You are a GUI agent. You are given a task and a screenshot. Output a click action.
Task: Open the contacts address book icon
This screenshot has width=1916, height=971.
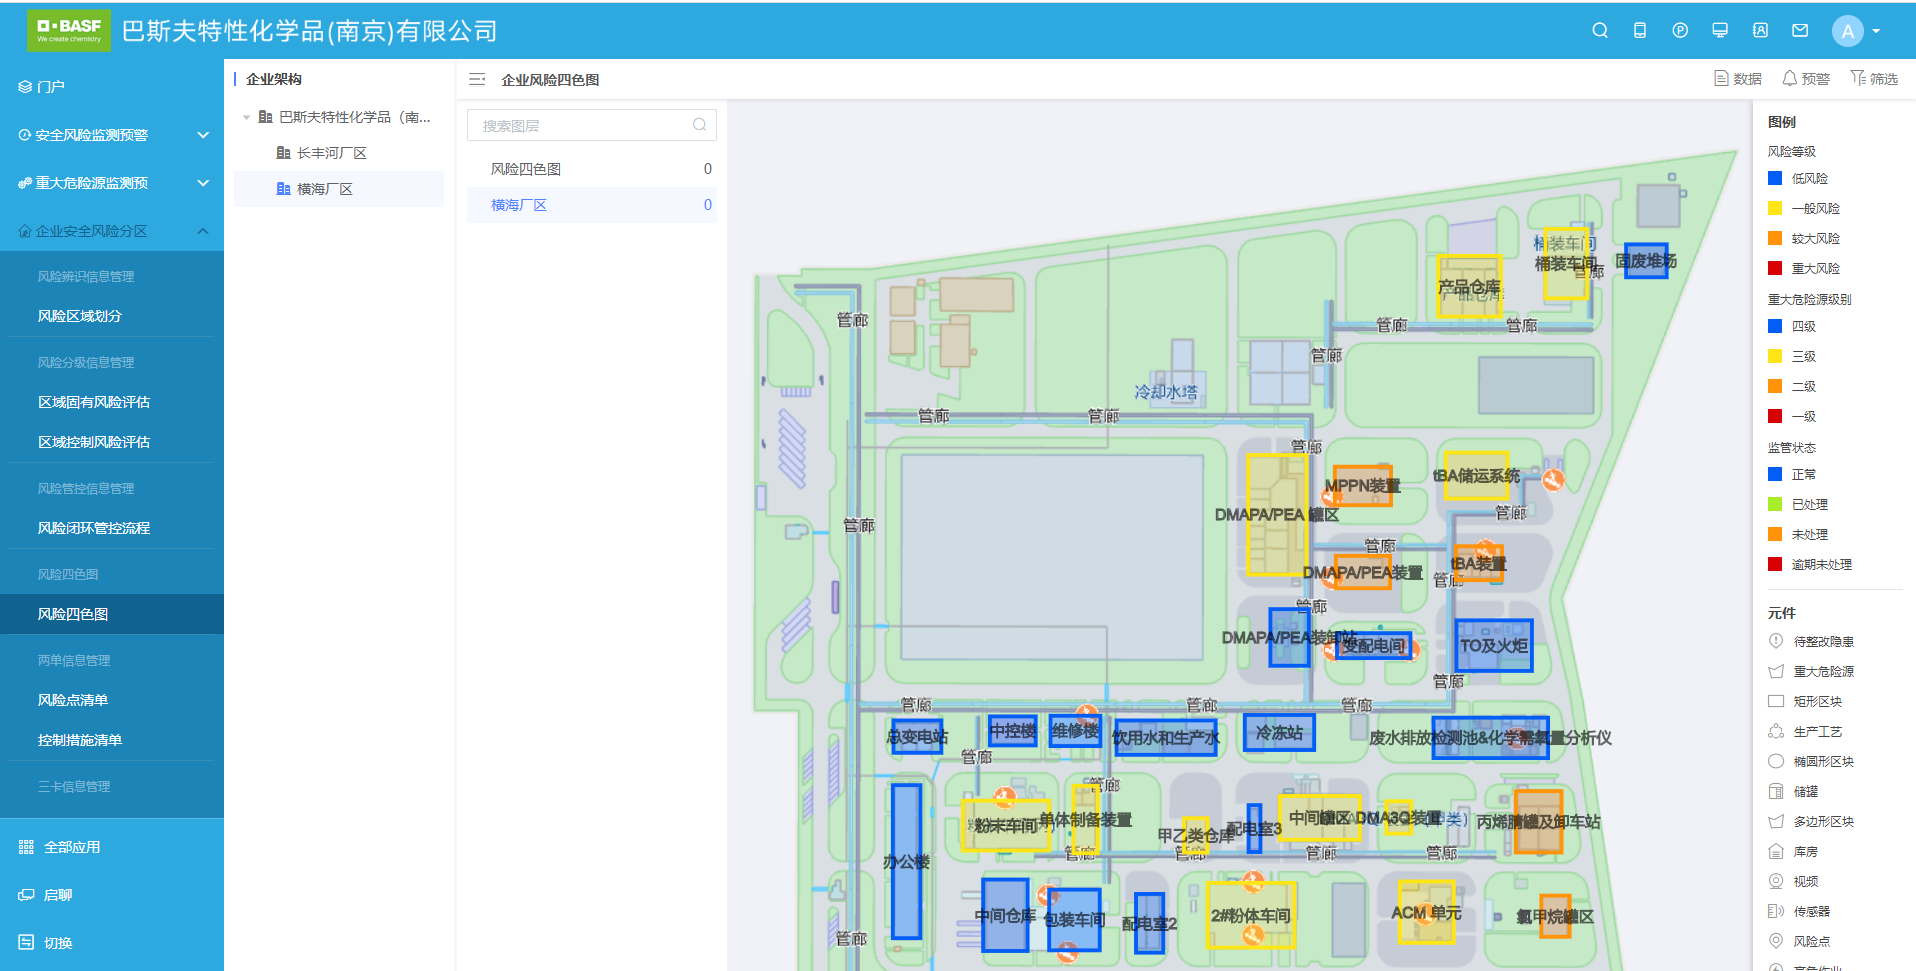click(x=1760, y=31)
